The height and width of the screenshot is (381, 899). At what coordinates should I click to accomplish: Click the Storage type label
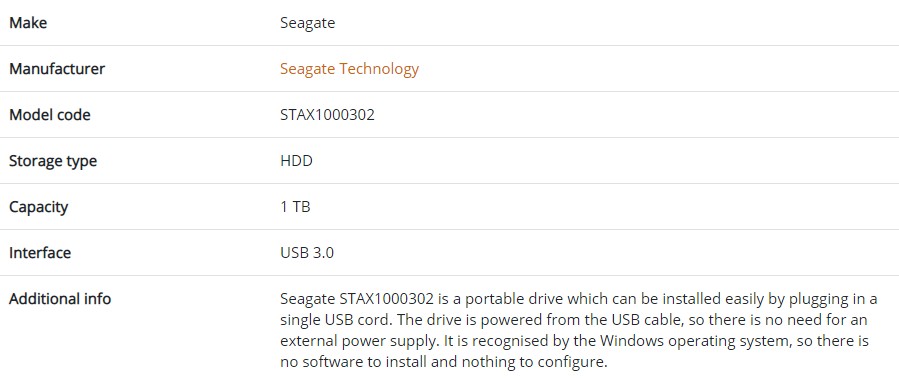pyautogui.click(x=53, y=161)
